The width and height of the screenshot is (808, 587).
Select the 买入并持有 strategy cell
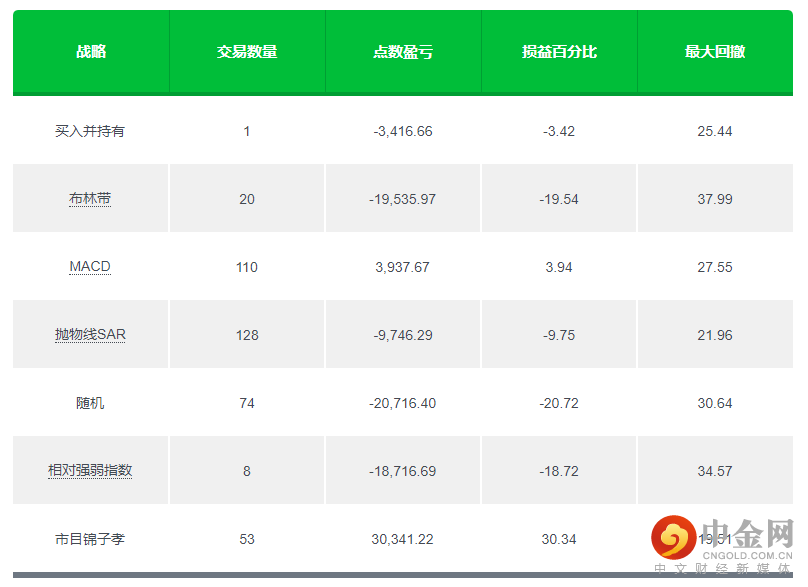click(x=90, y=131)
